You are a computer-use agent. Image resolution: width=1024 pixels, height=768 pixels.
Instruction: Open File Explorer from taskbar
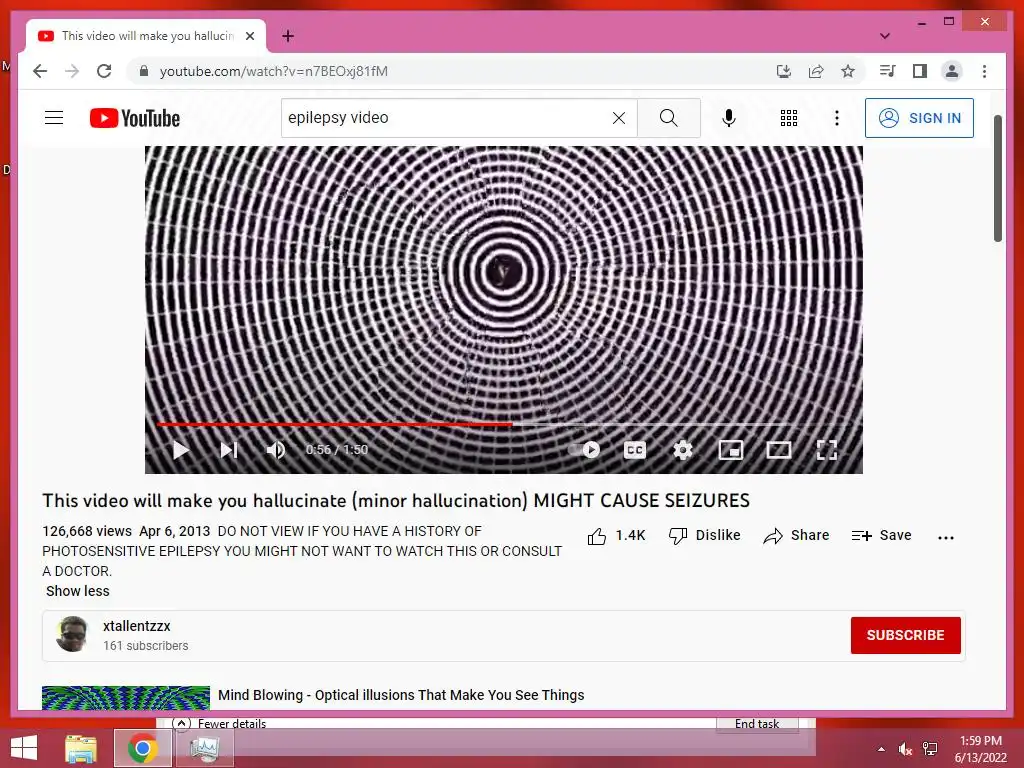click(81, 748)
